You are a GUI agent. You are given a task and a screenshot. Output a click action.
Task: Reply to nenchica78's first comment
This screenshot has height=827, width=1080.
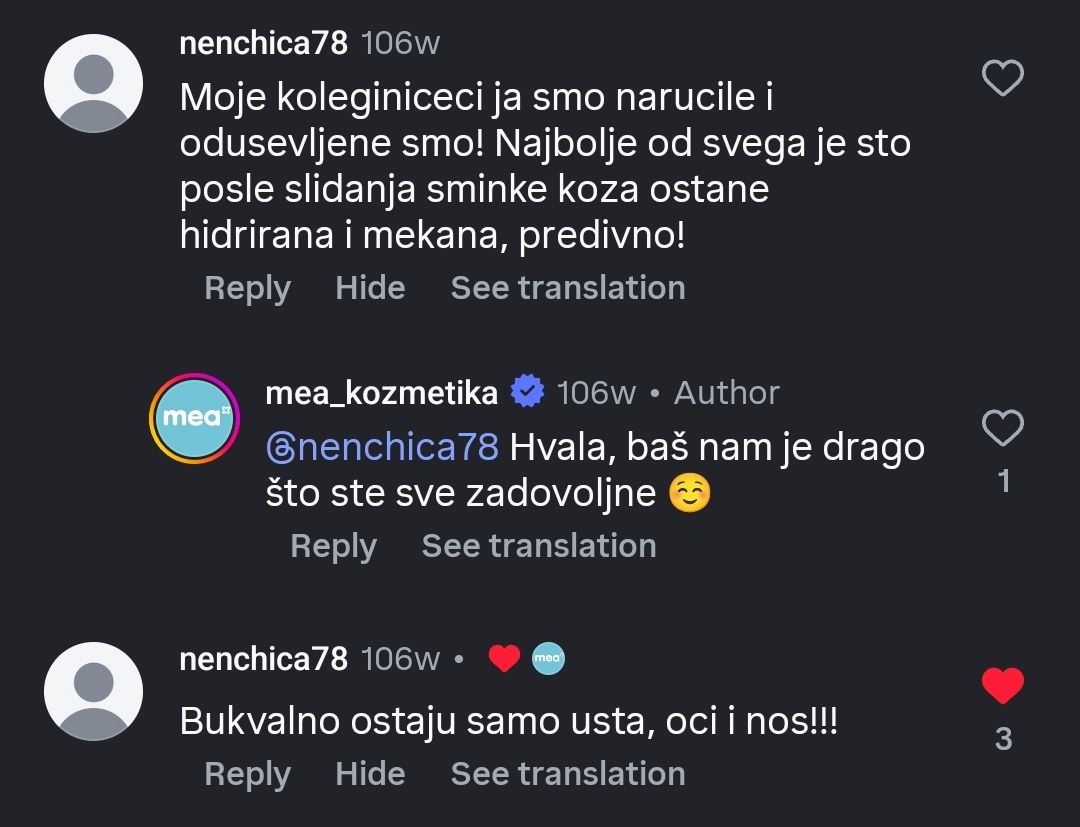pyautogui.click(x=247, y=288)
